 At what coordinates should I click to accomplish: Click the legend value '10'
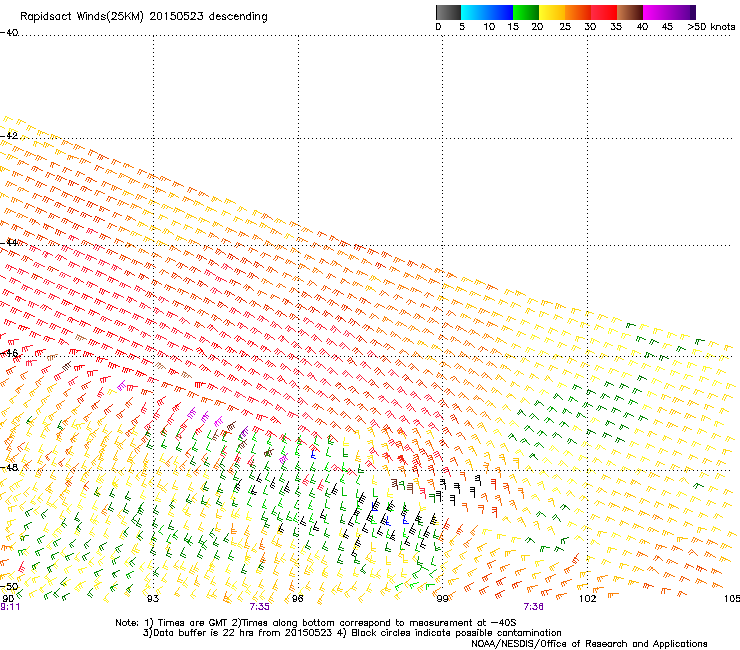(489, 26)
